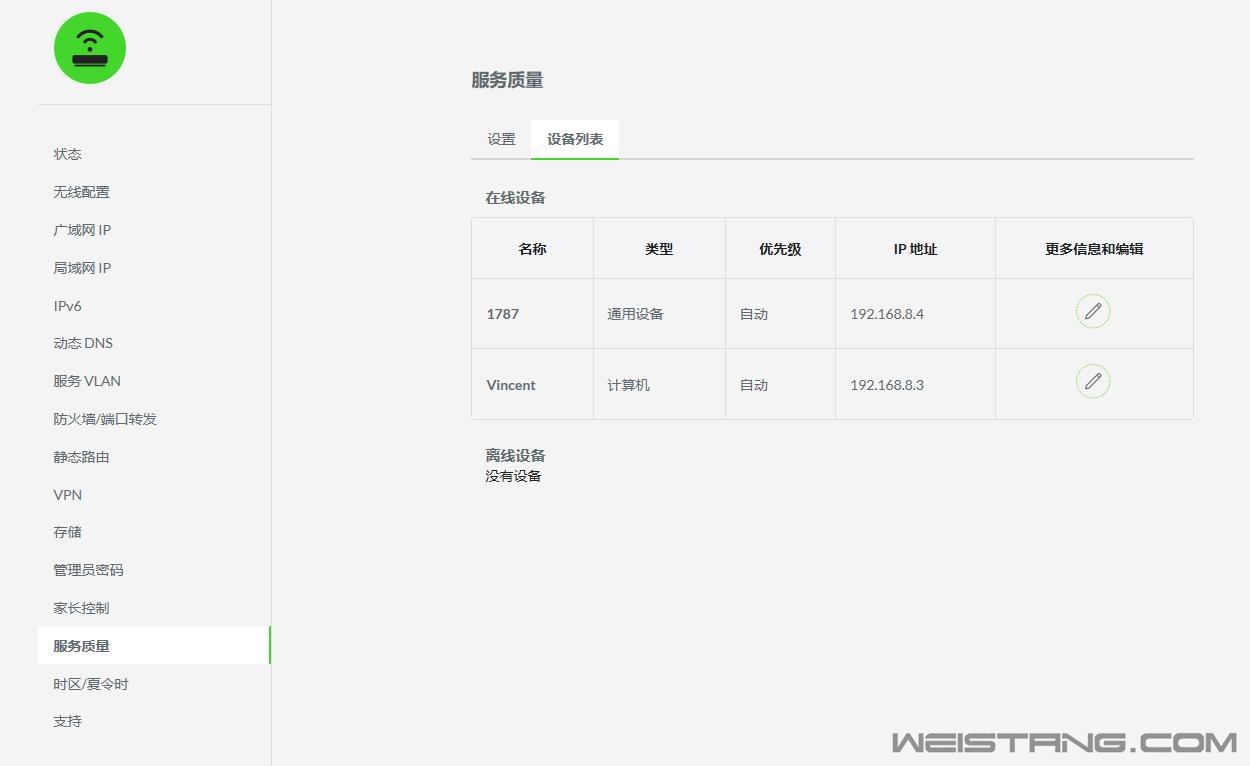
Task: Open 动态 DNS settings
Action: 83,343
